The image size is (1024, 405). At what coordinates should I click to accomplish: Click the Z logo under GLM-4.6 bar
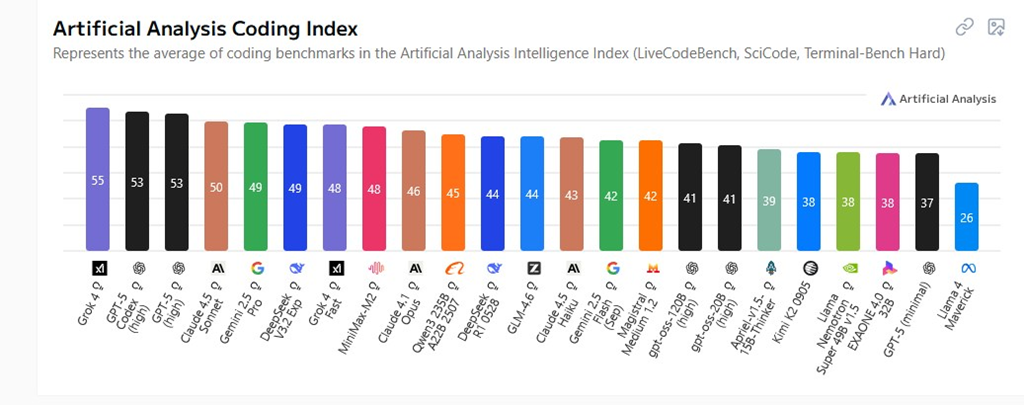(x=533, y=268)
